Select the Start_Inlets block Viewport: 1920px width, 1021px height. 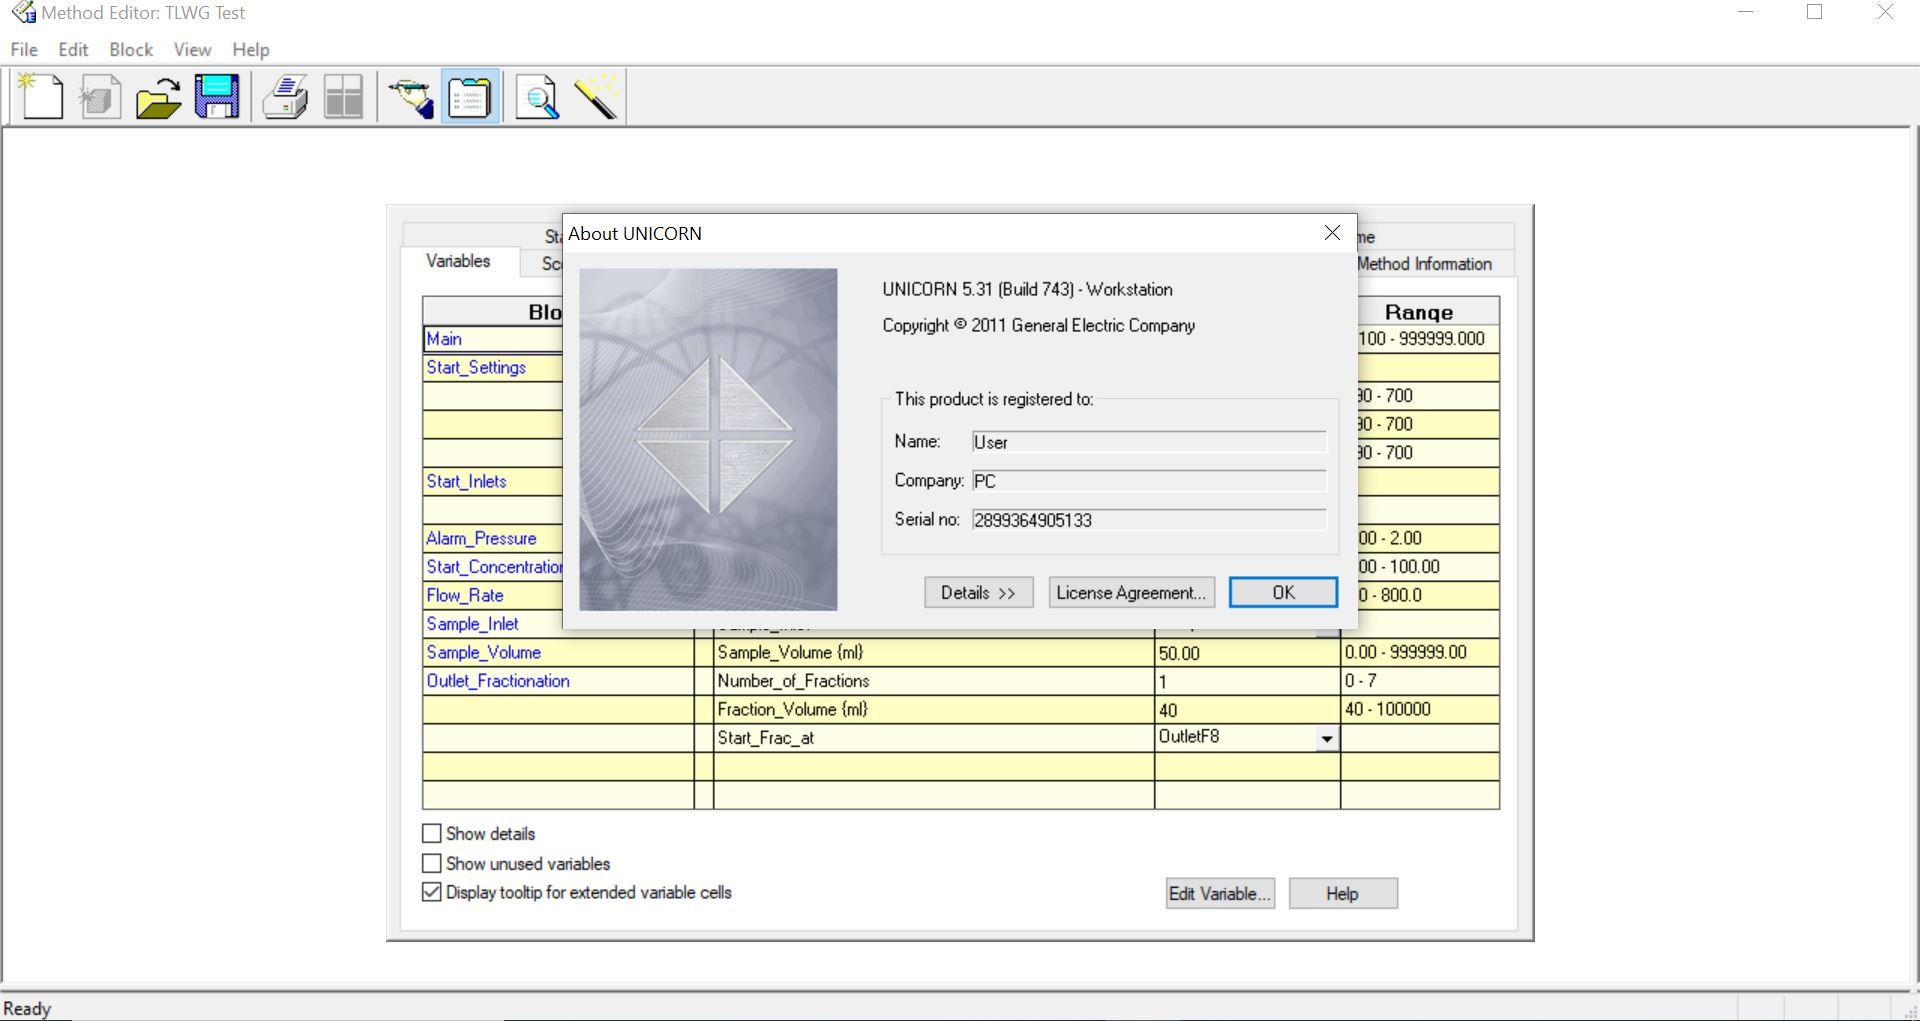click(x=466, y=481)
